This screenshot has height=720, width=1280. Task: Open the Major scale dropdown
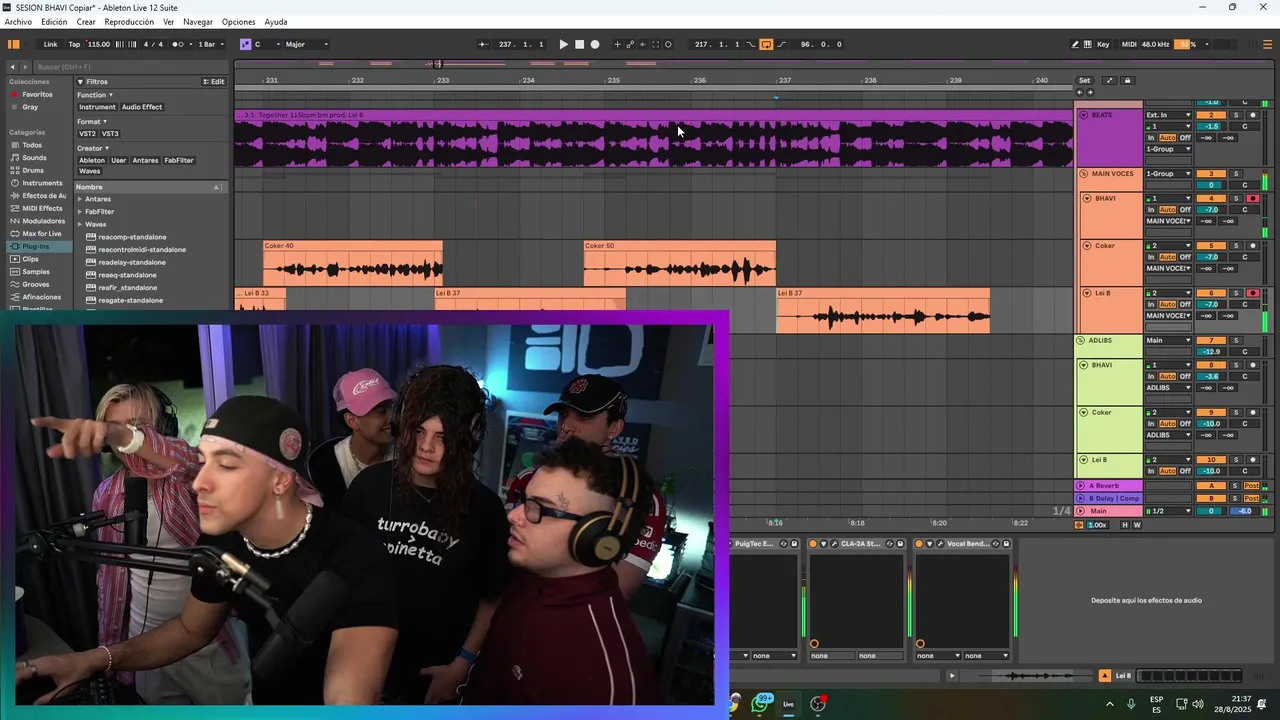306,44
